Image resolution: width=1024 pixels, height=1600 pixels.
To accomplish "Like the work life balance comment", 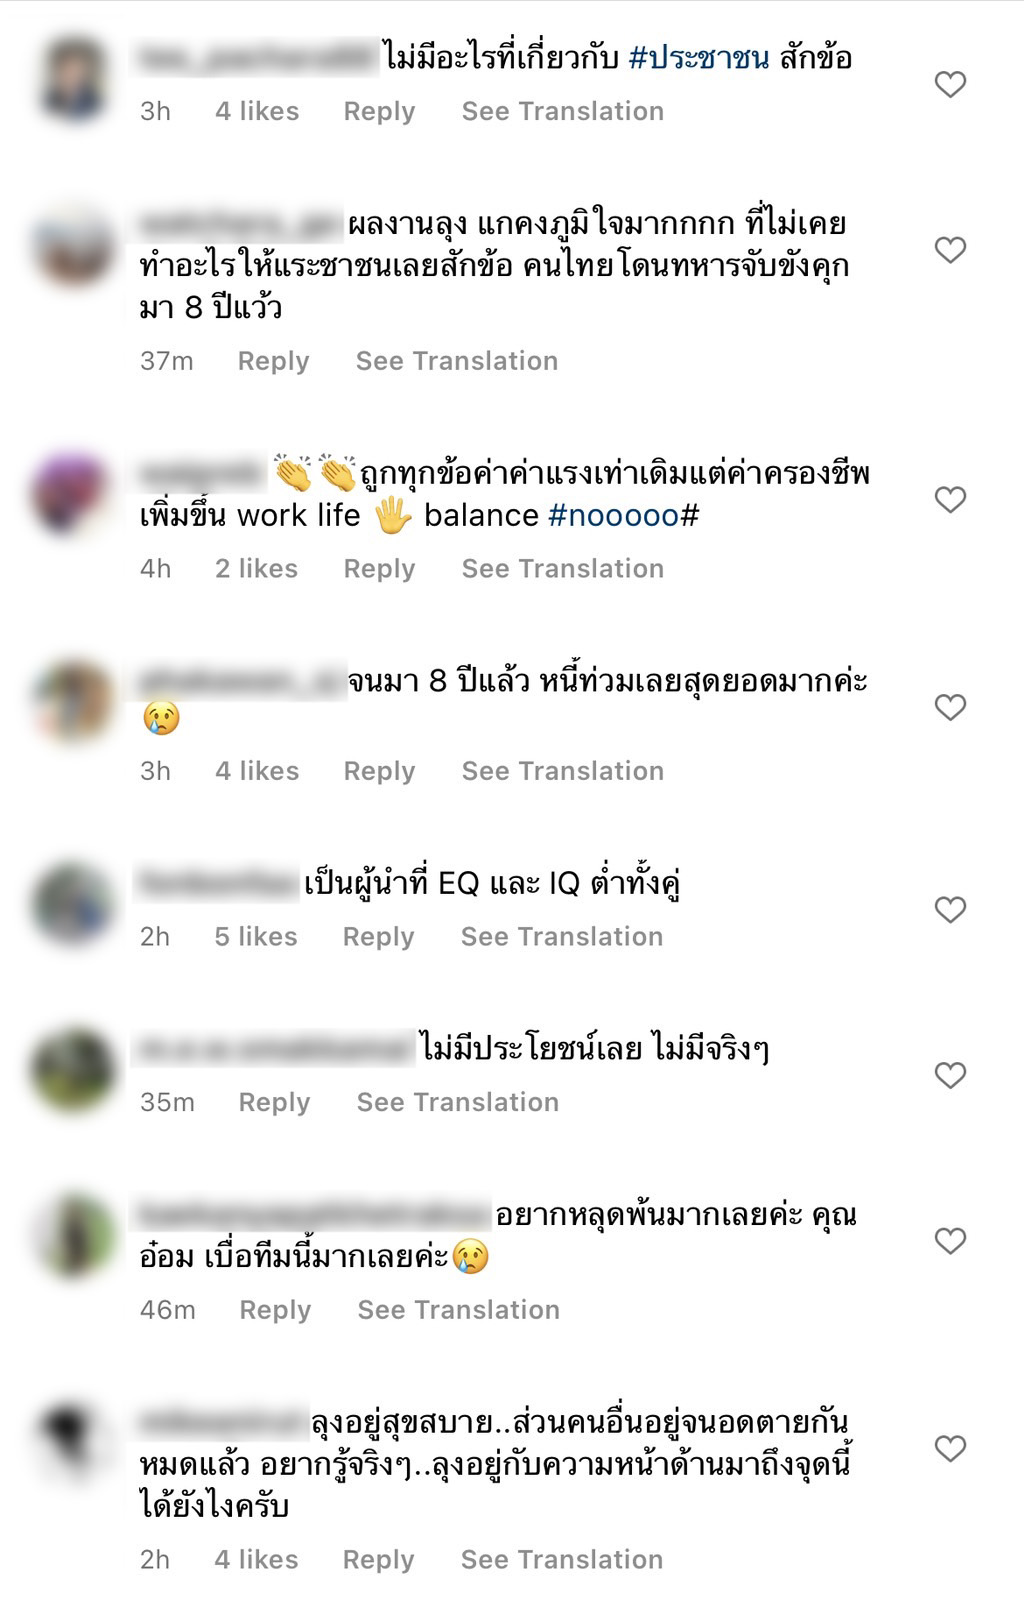I will coord(950,499).
